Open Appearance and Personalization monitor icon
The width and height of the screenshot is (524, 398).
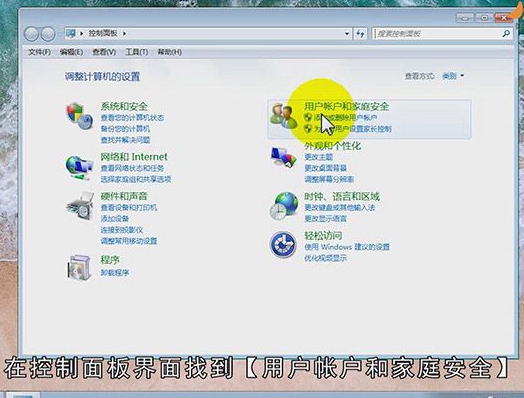284,157
